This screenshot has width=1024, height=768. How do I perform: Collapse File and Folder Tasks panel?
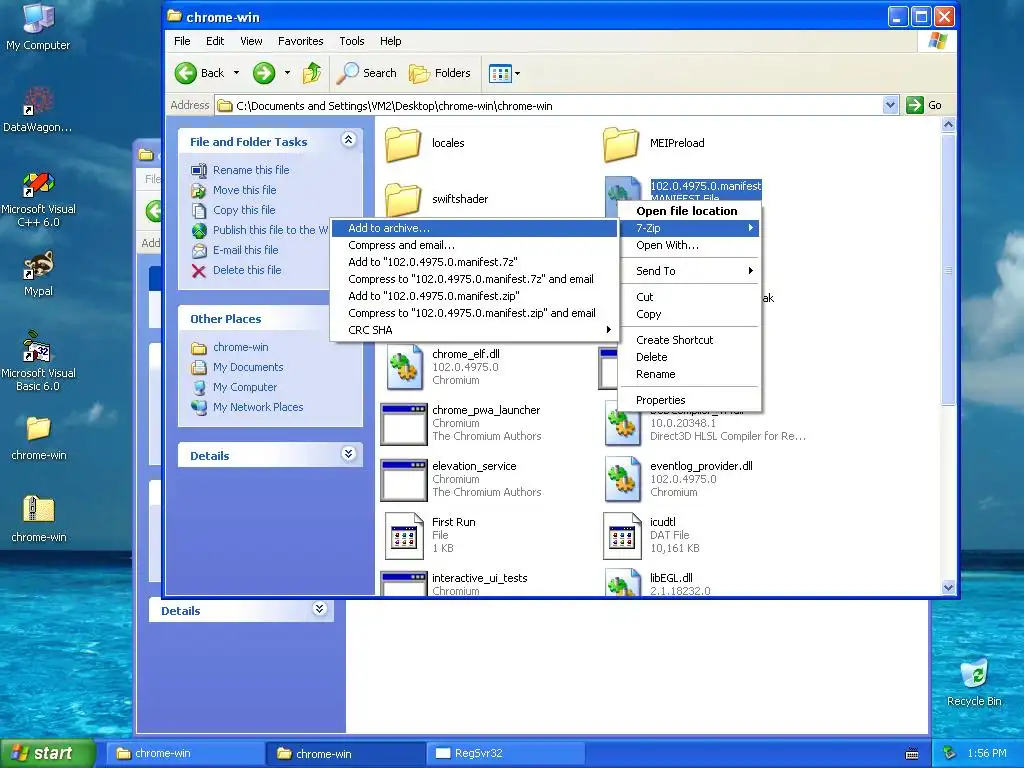coord(349,140)
